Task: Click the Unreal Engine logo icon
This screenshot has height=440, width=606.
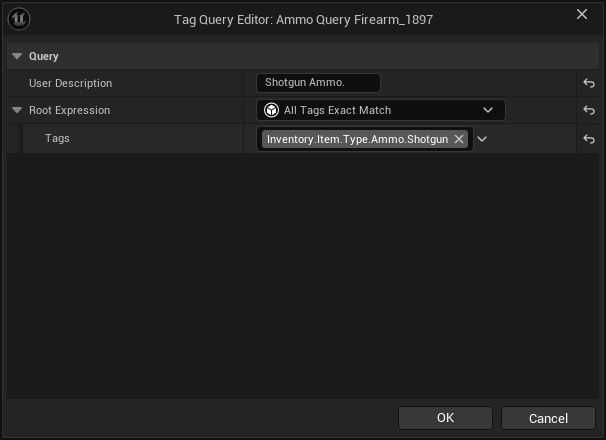Action: tap(19, 19)
